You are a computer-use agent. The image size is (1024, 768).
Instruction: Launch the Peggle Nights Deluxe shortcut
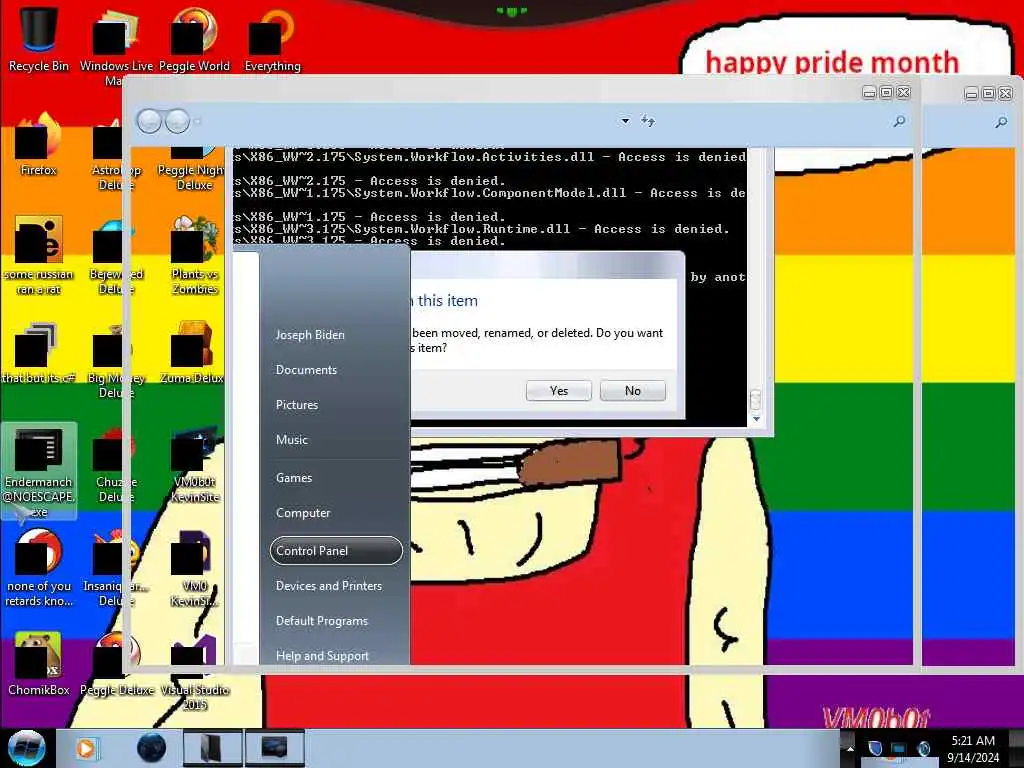(191, 167)
